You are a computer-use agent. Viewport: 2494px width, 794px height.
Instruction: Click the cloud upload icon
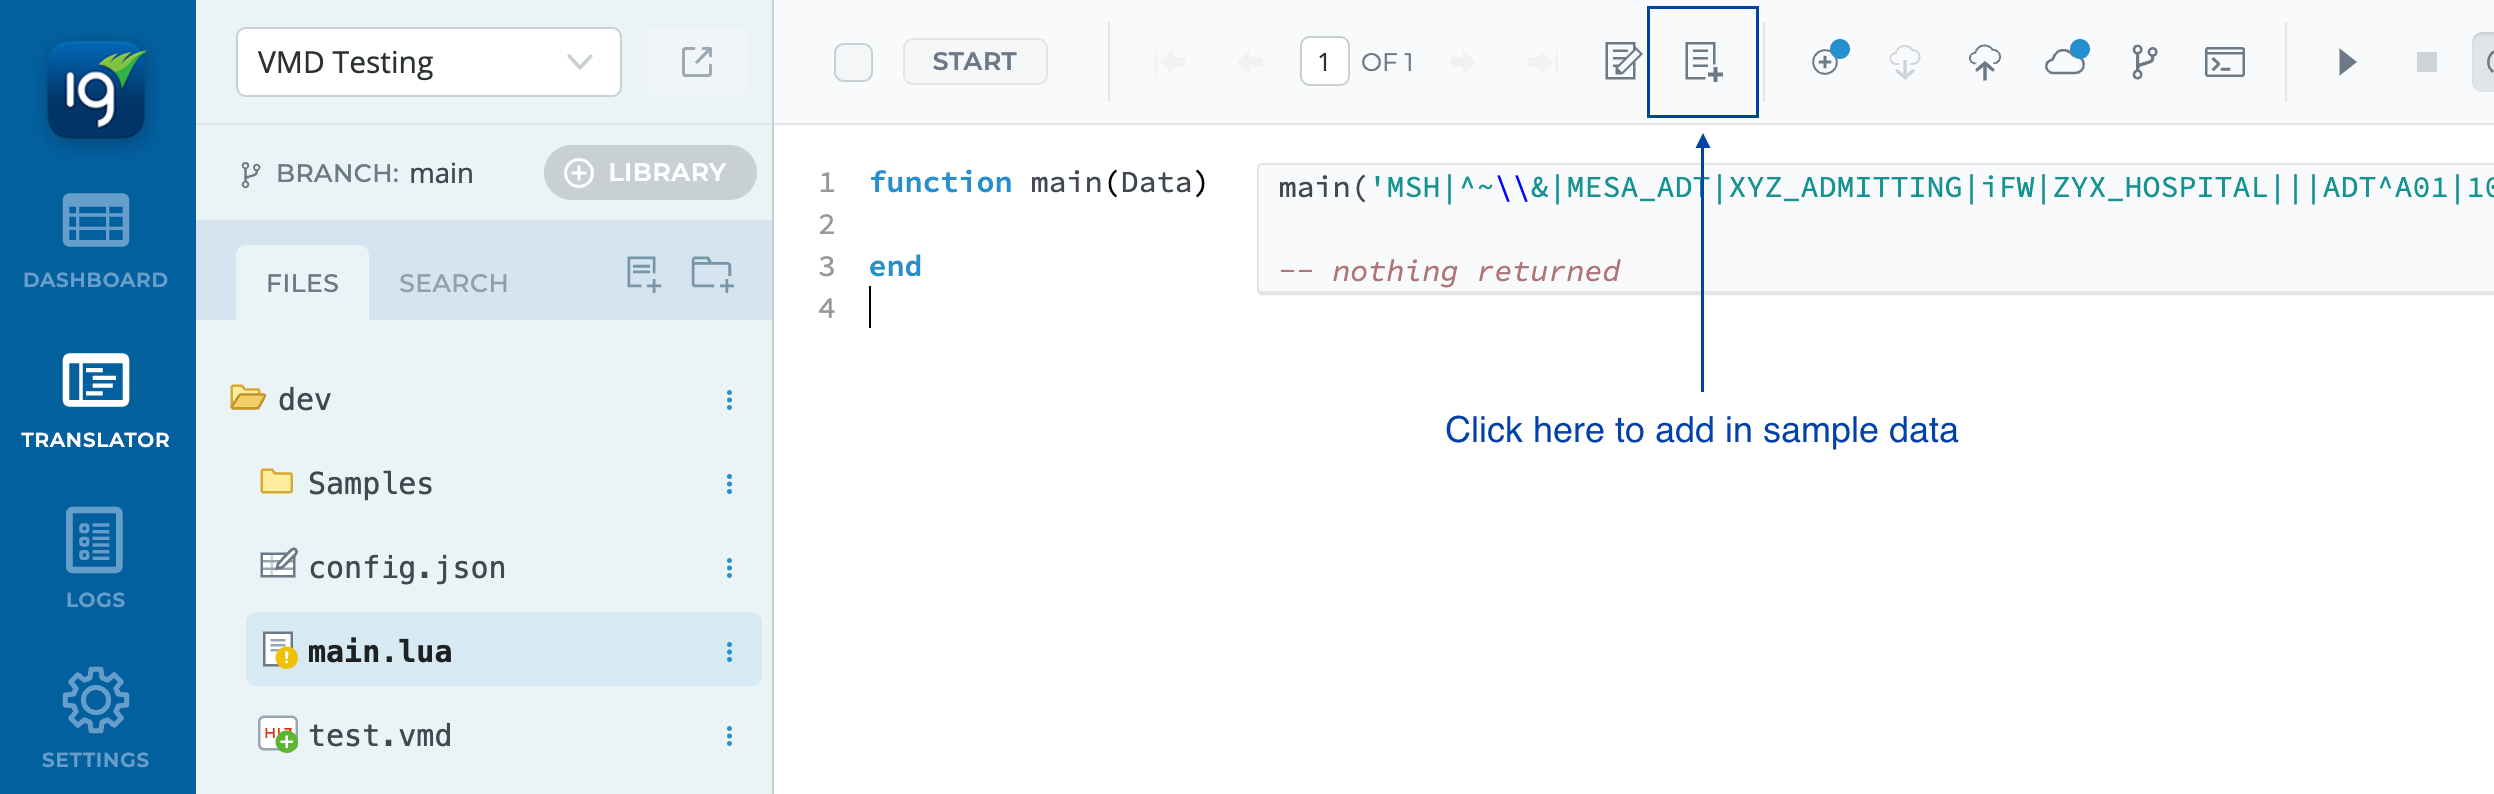tap(1984, 62)
